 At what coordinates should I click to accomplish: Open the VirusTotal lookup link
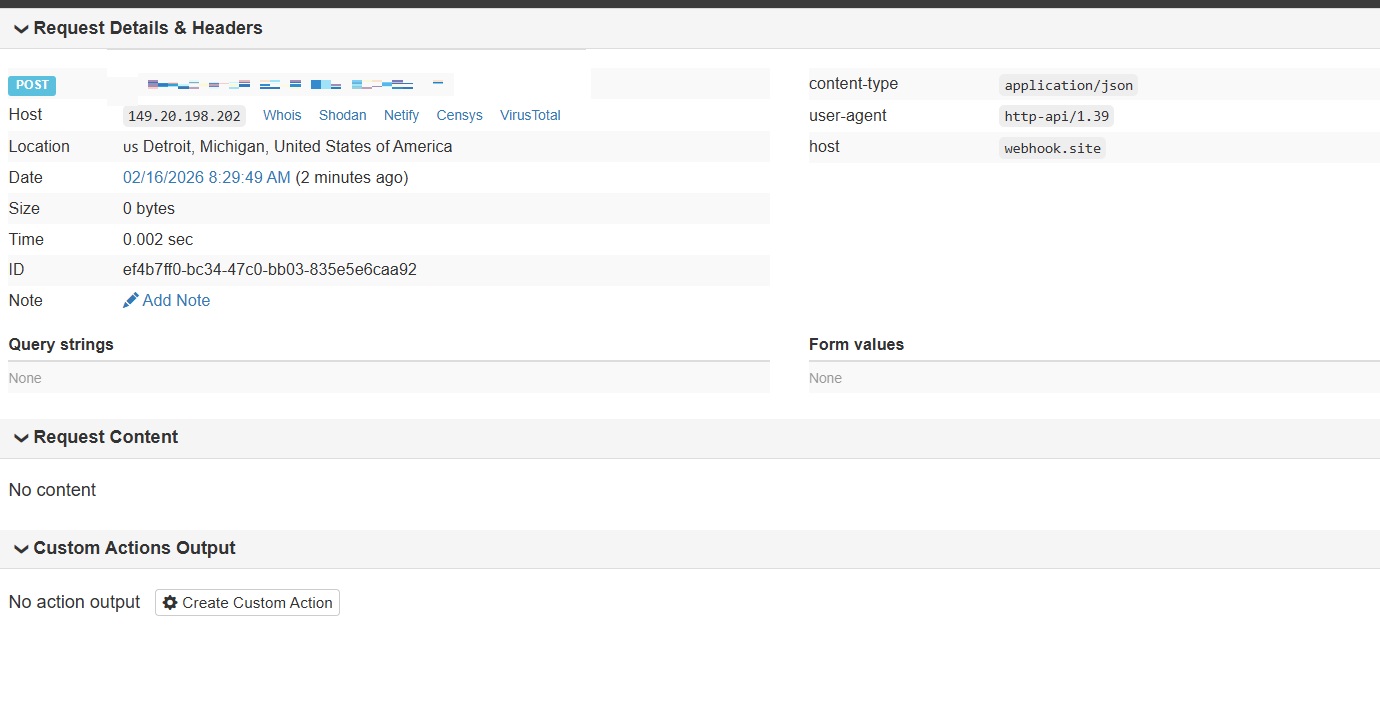[x=530, y=115]
